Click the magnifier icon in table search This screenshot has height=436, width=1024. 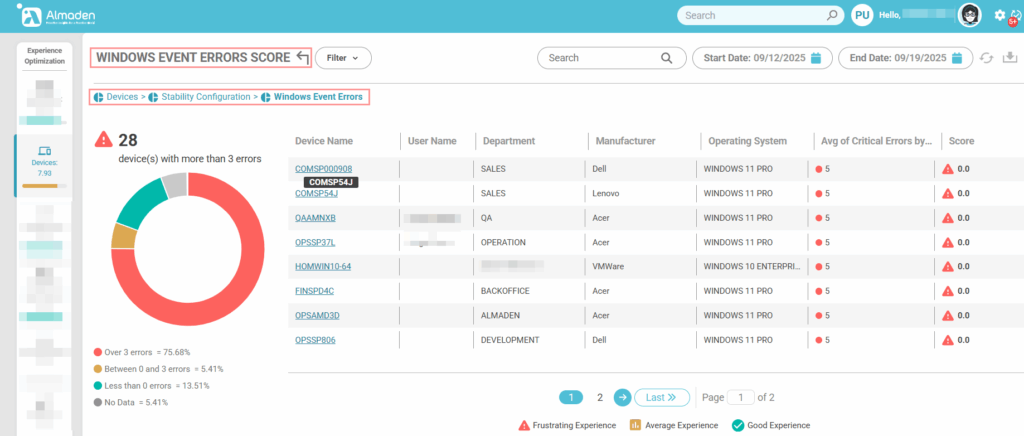pos(667,58)
